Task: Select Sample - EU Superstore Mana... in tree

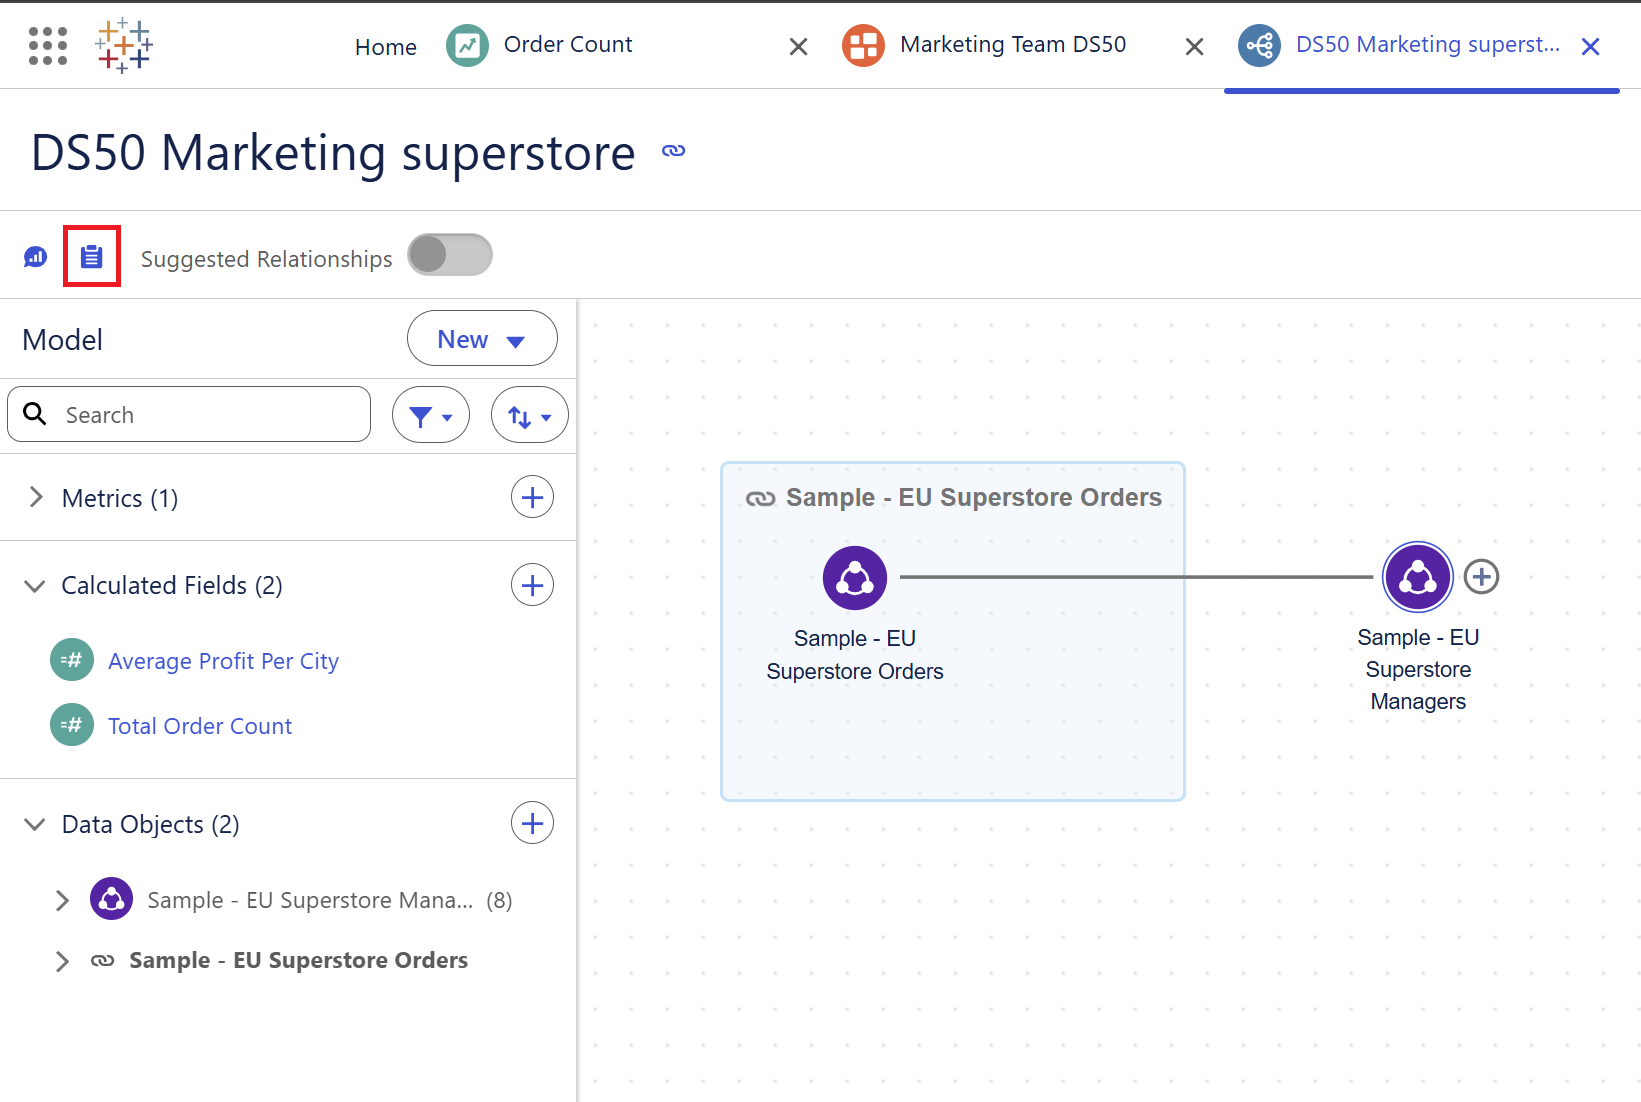Action: coord(310,900)
